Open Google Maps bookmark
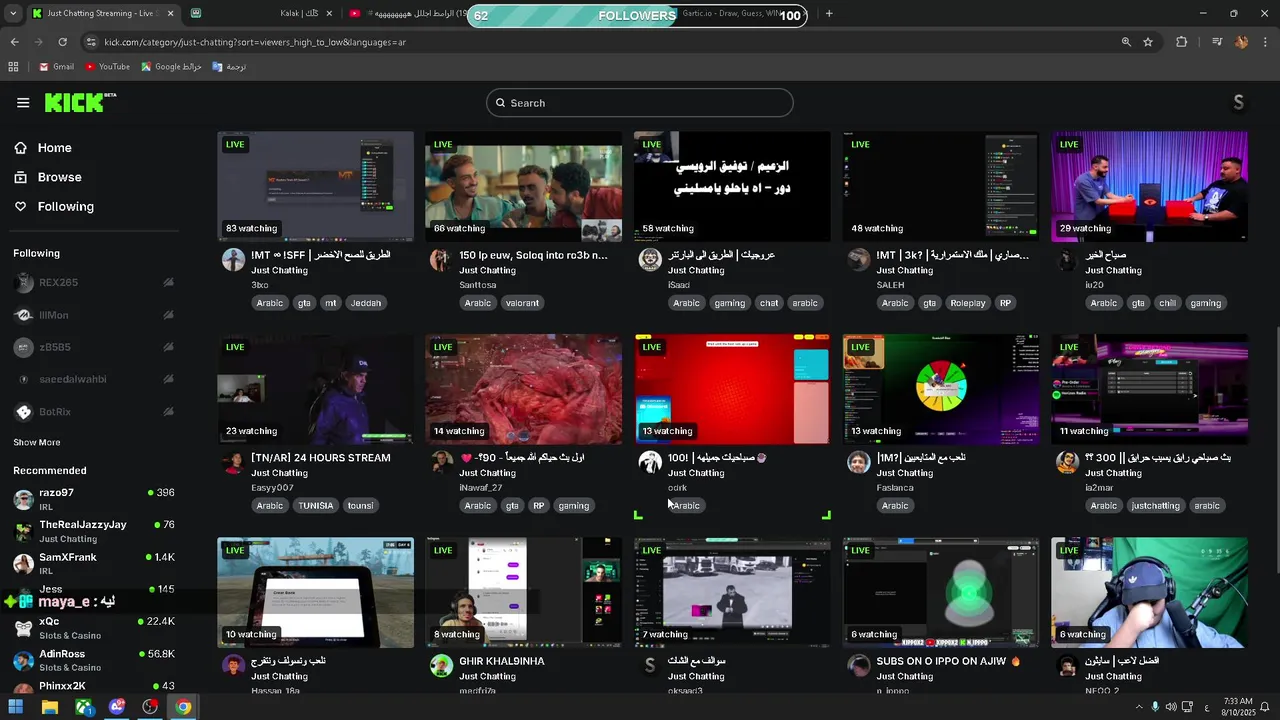 [171, 67]
